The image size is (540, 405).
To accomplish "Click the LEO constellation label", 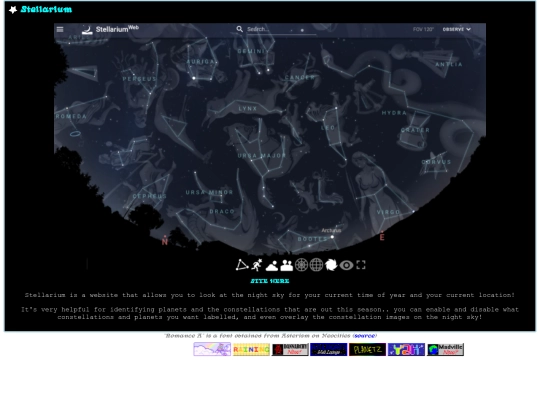I will [328, 128].
